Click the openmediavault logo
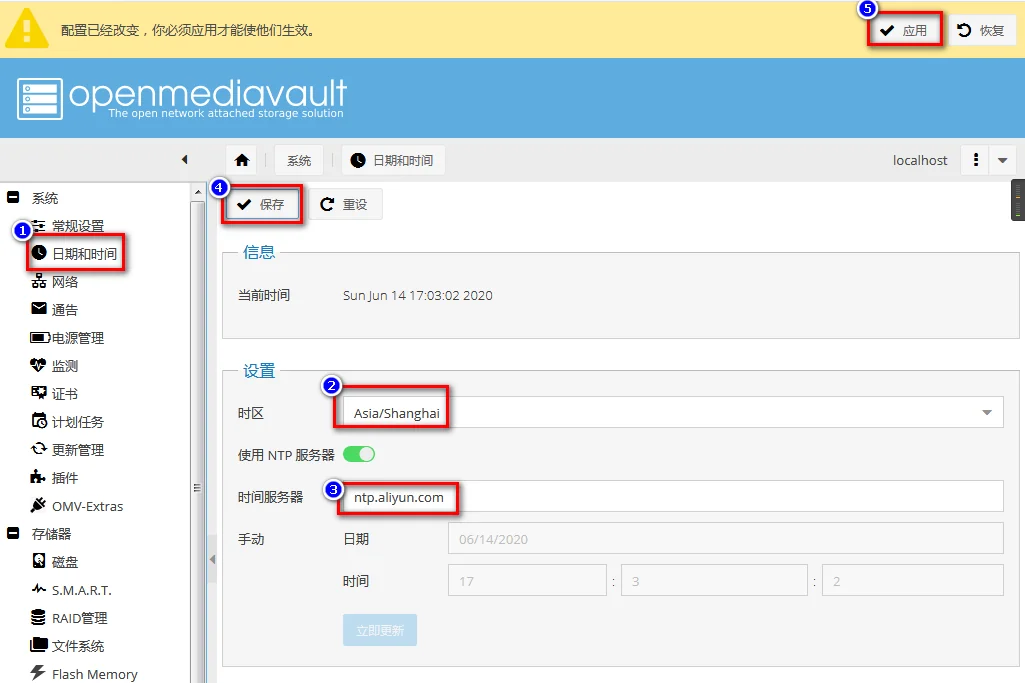 182,98
